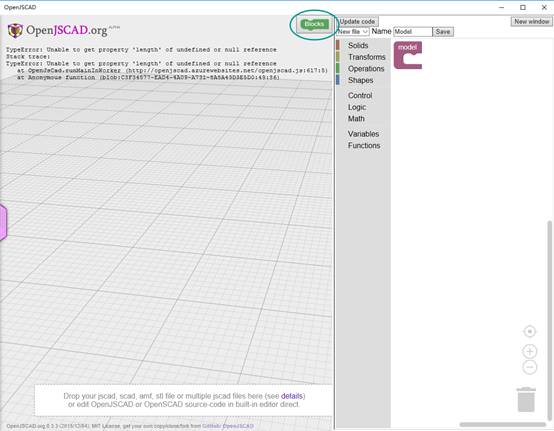The height and width of the screenshot is (431, 554).
Task: Select the purple model block
Action: pyautogui.click(x=407, y=55)
